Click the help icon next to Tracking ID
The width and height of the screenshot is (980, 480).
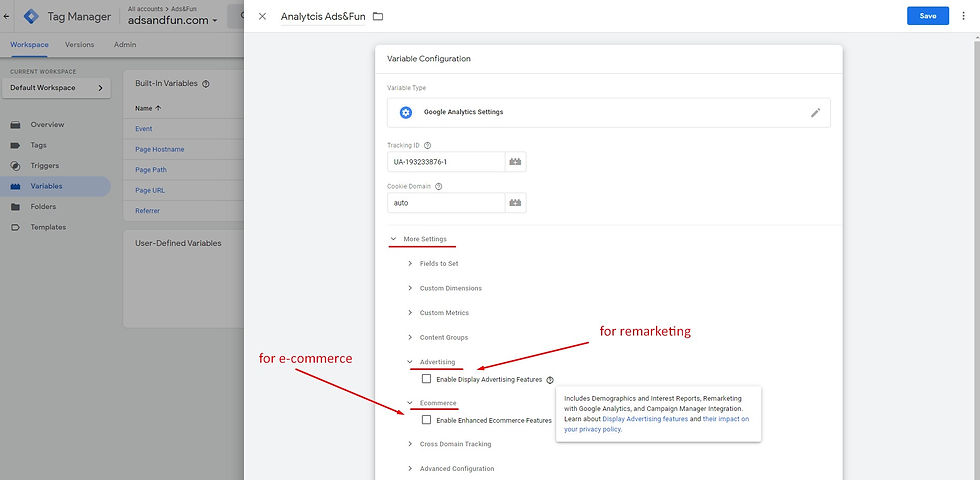point(428,145)
